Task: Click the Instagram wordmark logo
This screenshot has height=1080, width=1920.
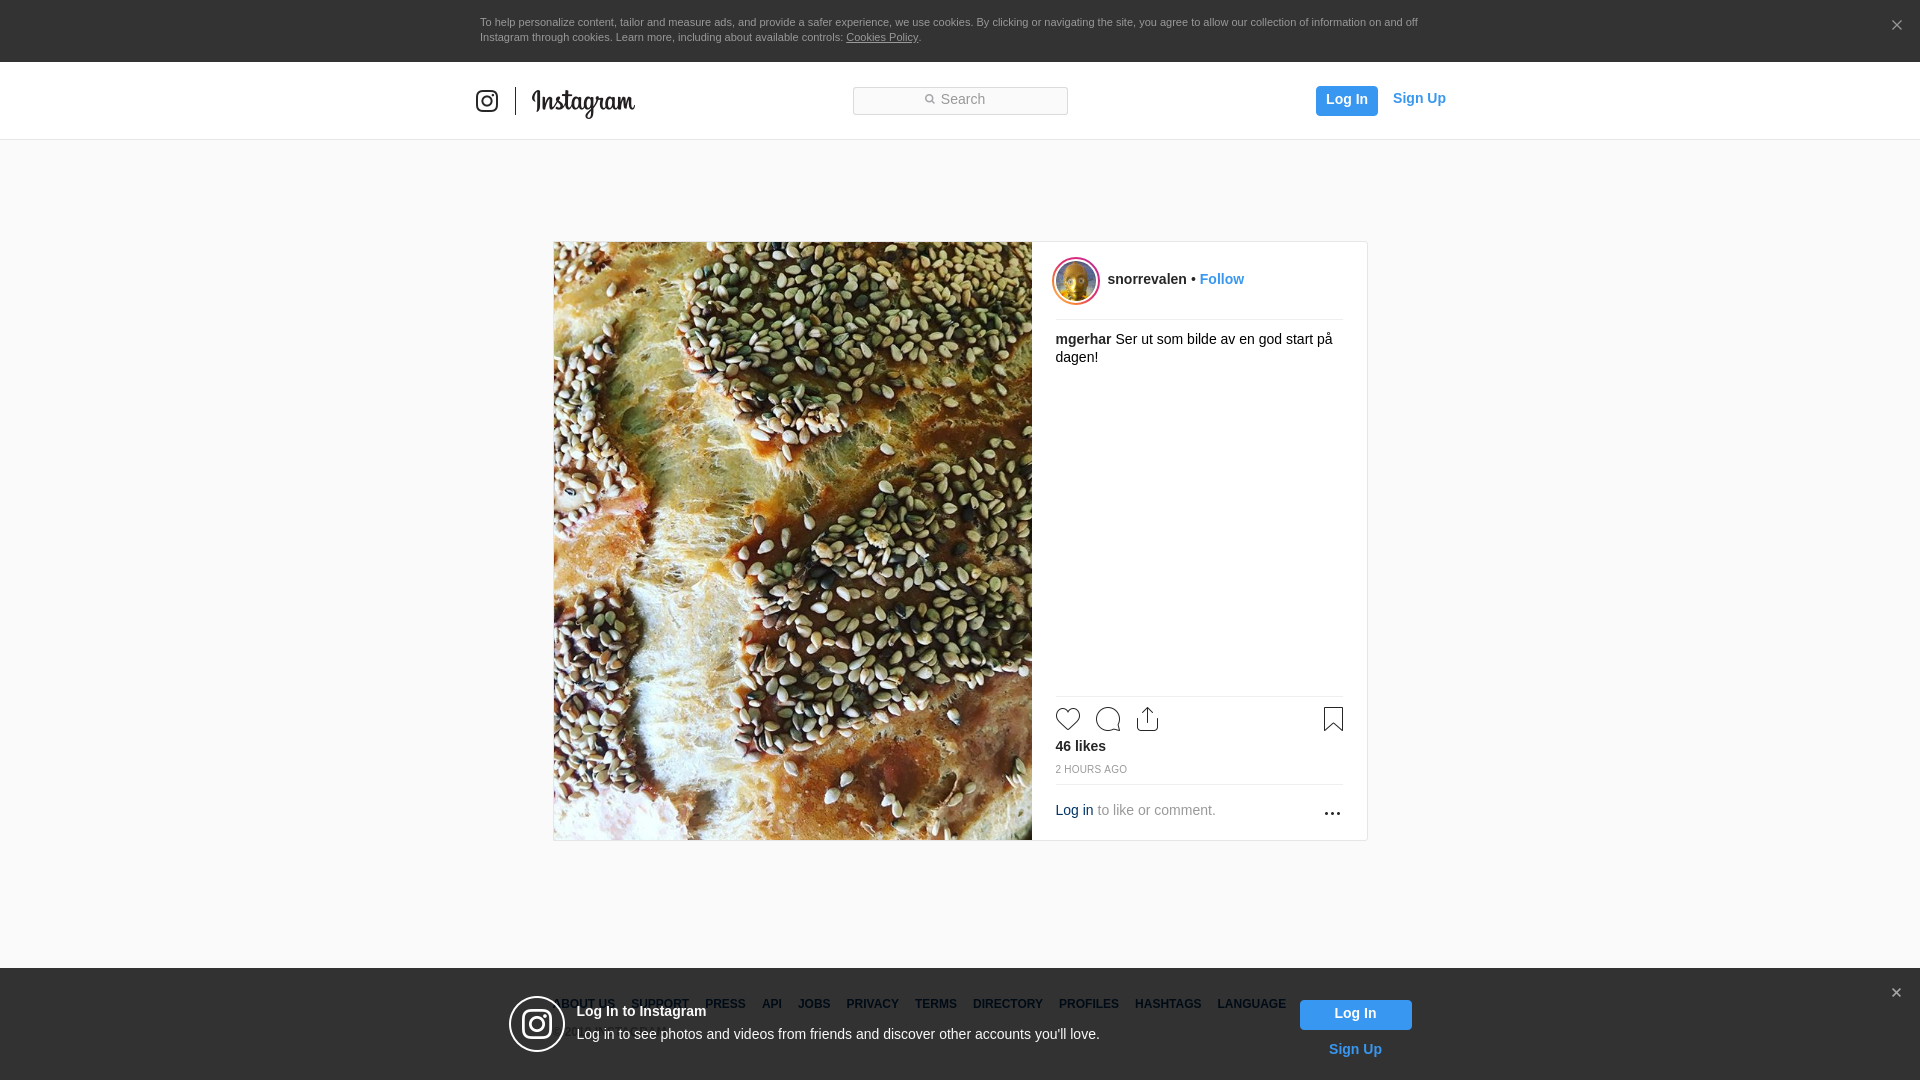Action: click(583, 103)
